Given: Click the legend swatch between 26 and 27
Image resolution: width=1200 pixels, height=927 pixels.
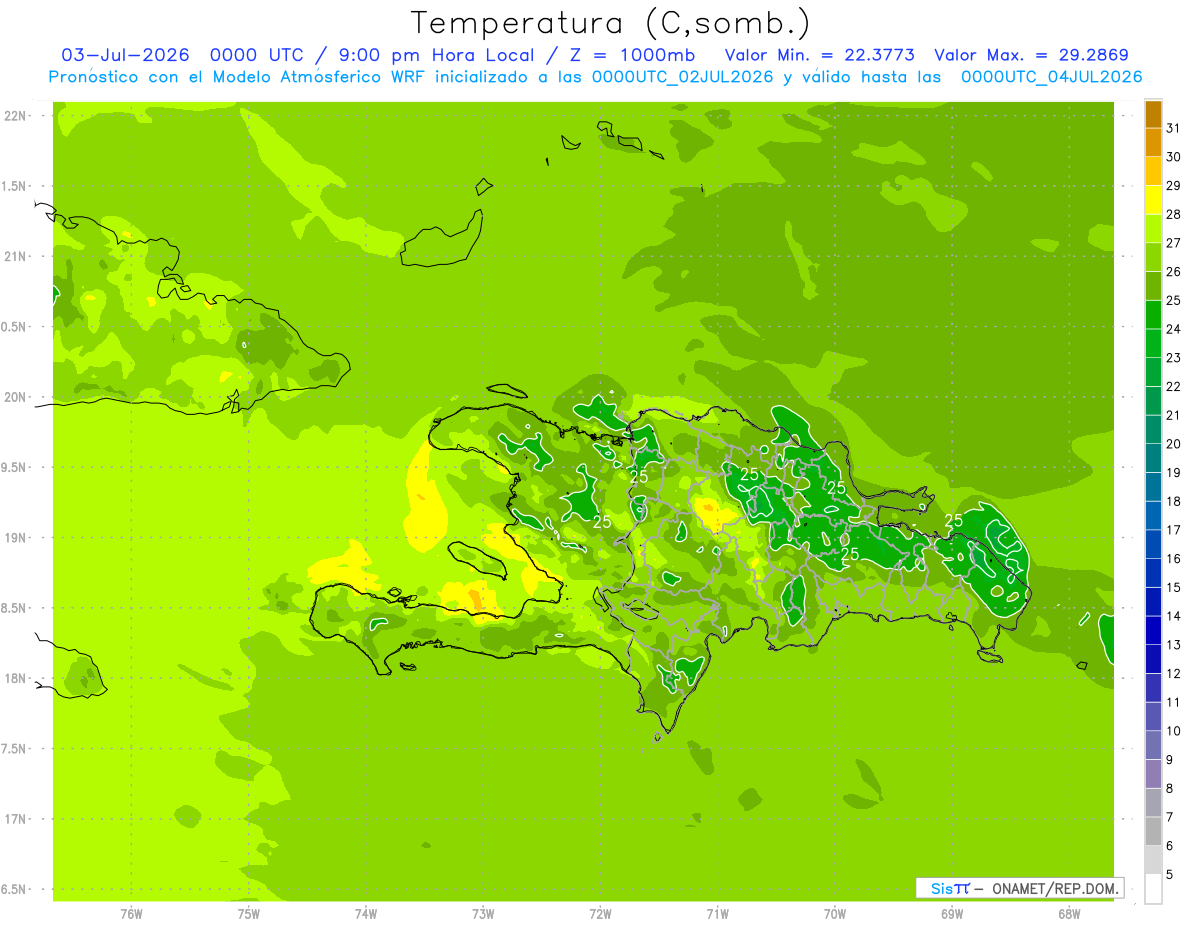Looking at the screenshot, I should (x=1153, y=258).
